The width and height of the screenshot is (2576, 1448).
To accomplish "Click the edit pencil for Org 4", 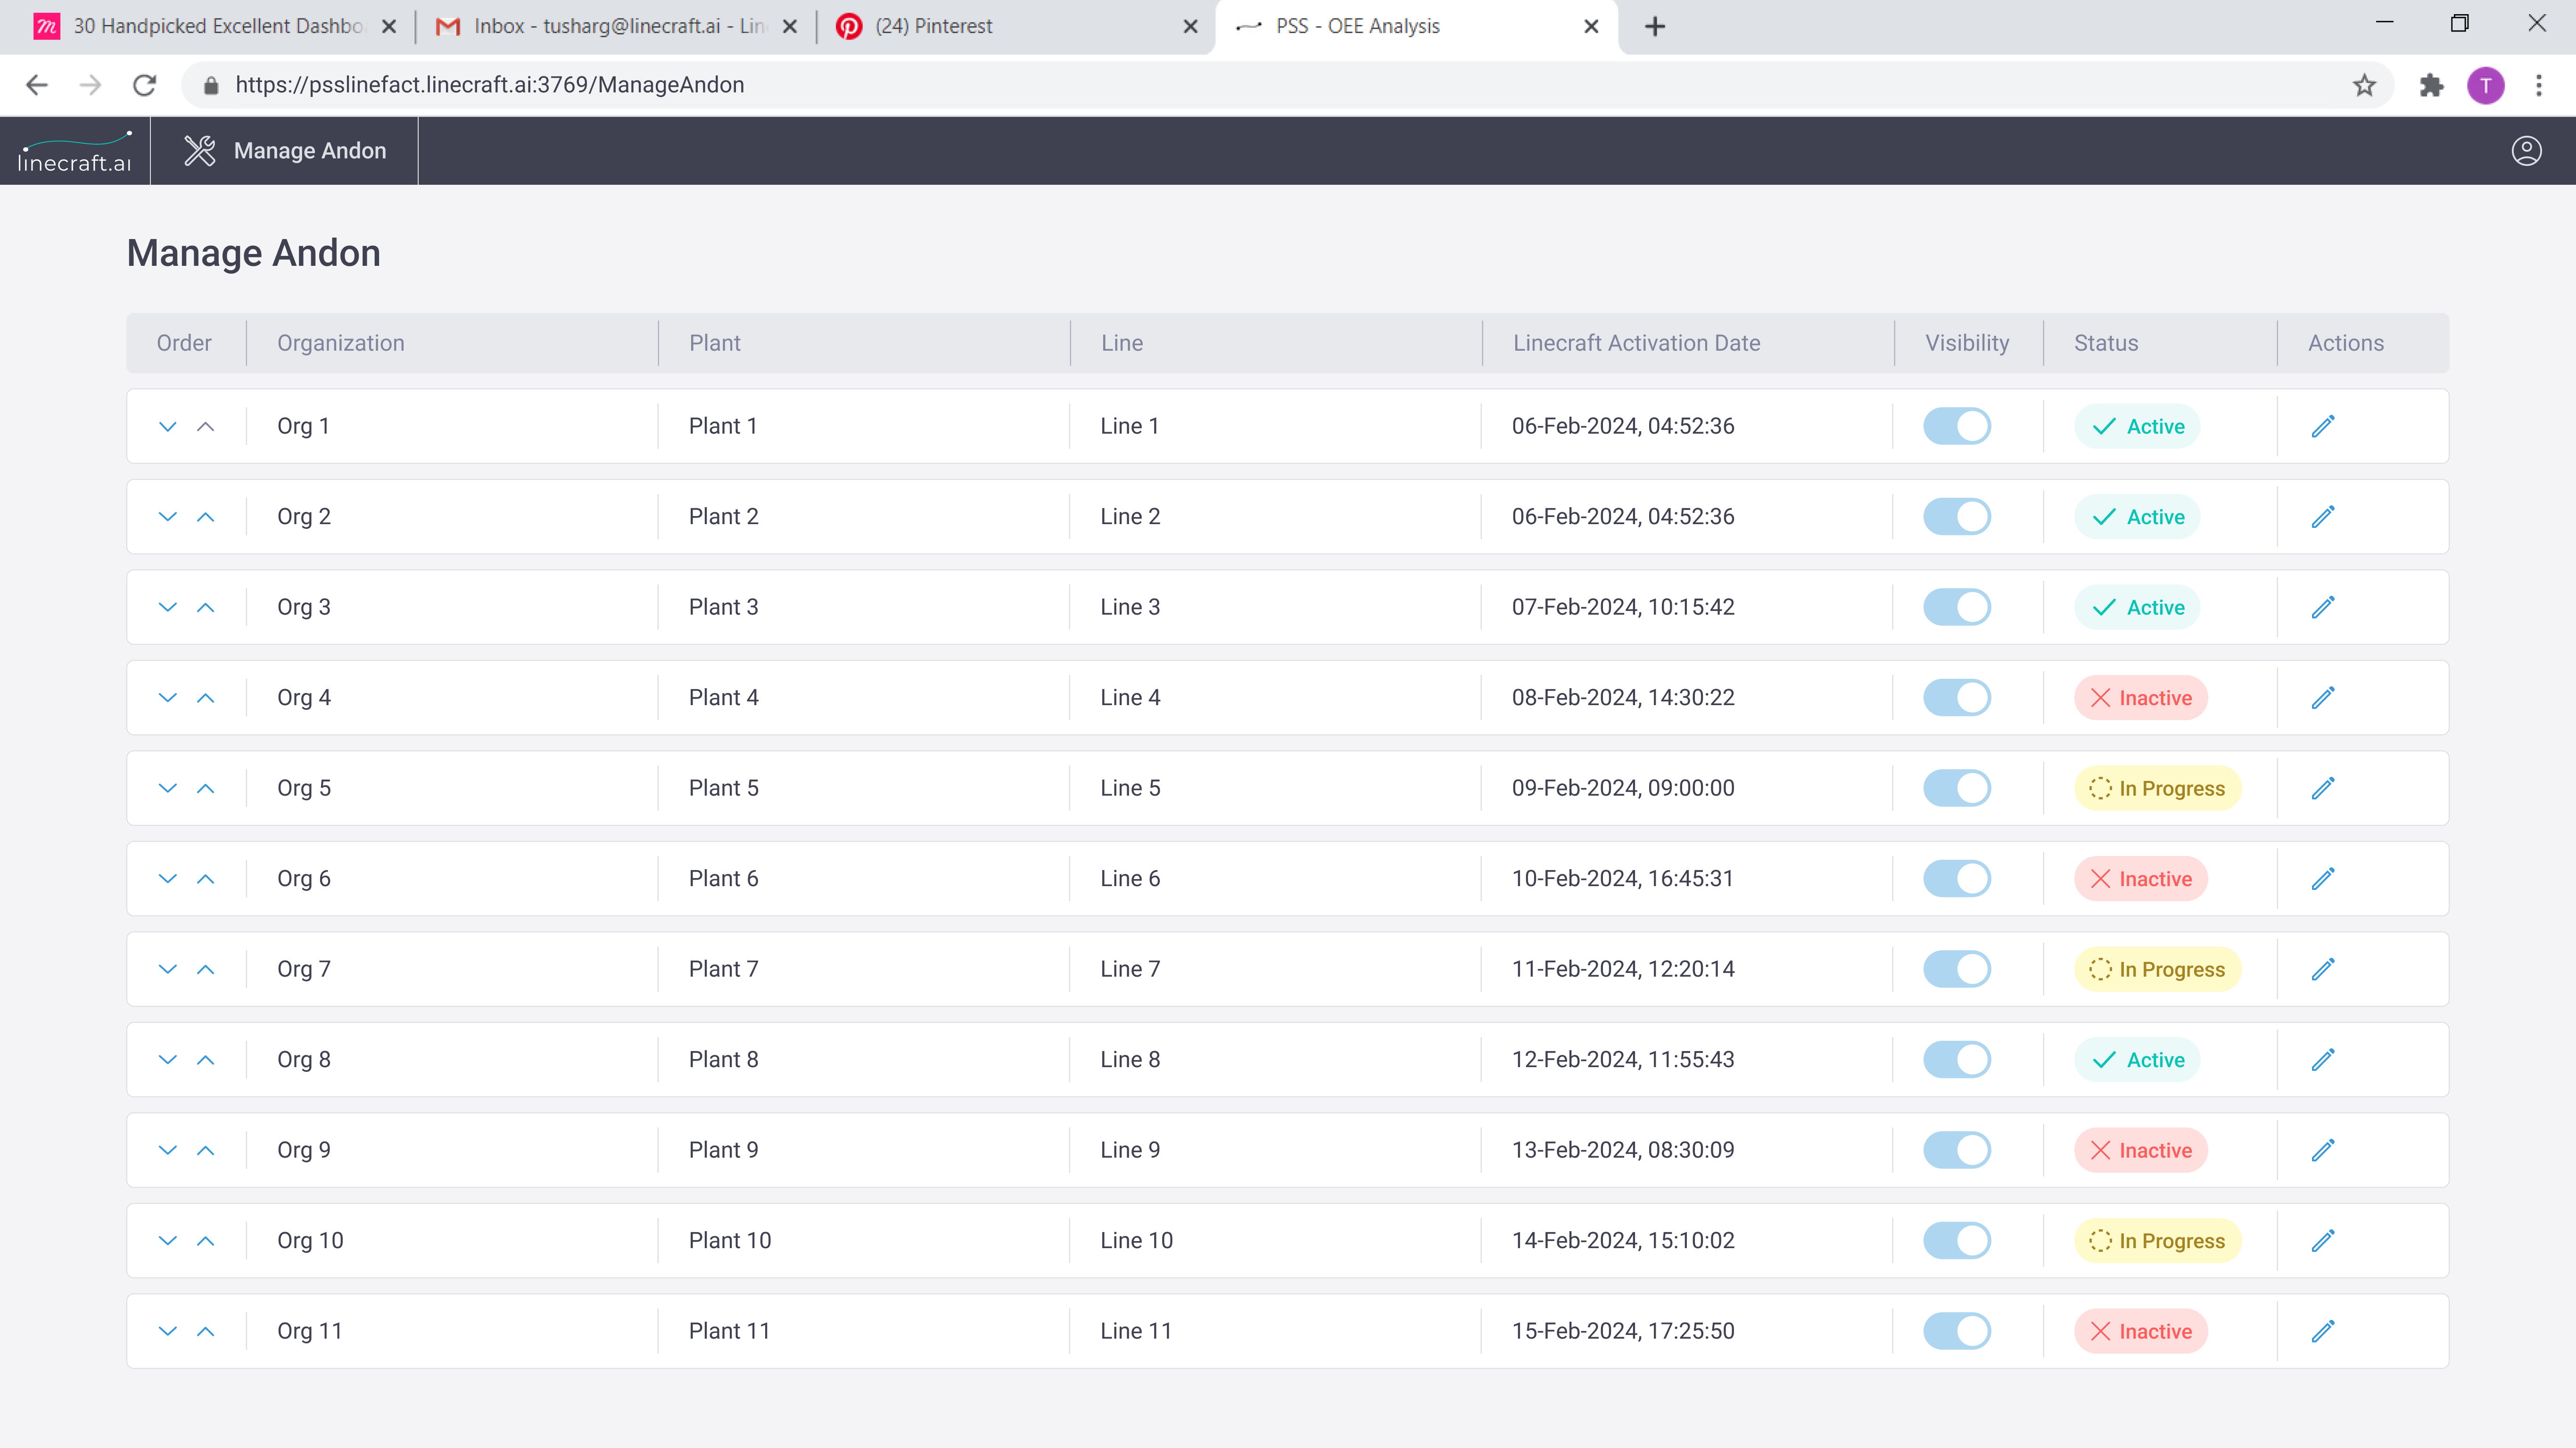I will point(2322,697).
